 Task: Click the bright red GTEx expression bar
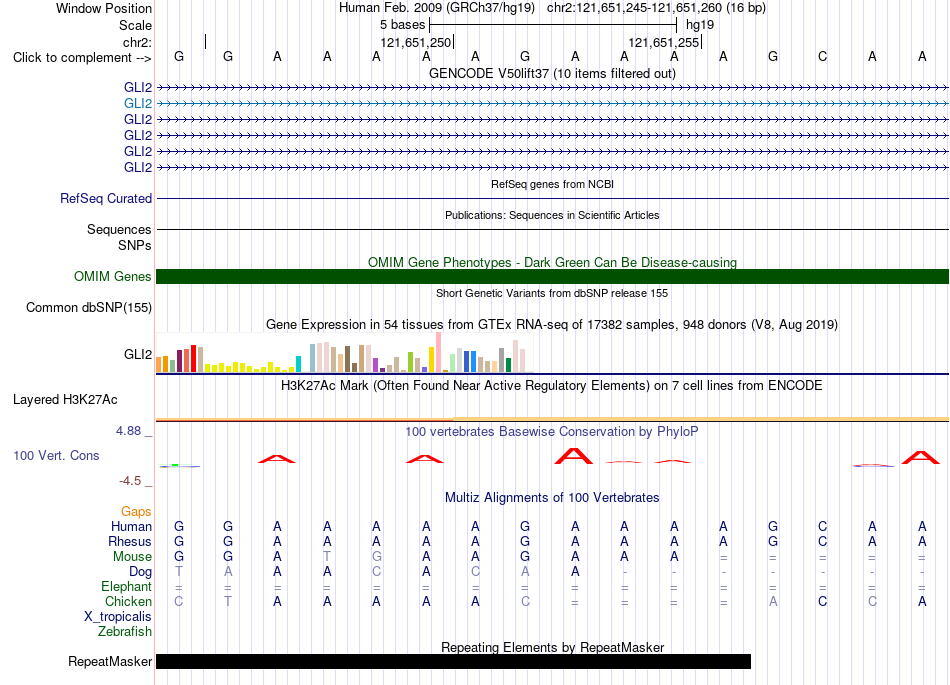[193, 359]
